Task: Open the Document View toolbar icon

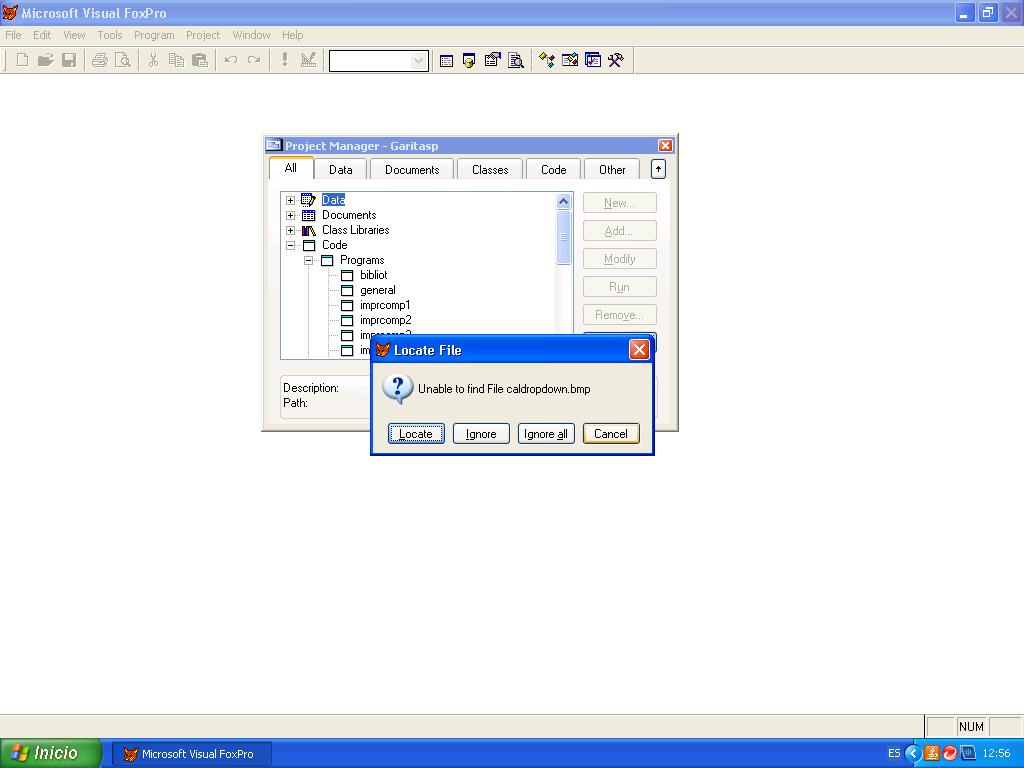Action: pos(516,61)
